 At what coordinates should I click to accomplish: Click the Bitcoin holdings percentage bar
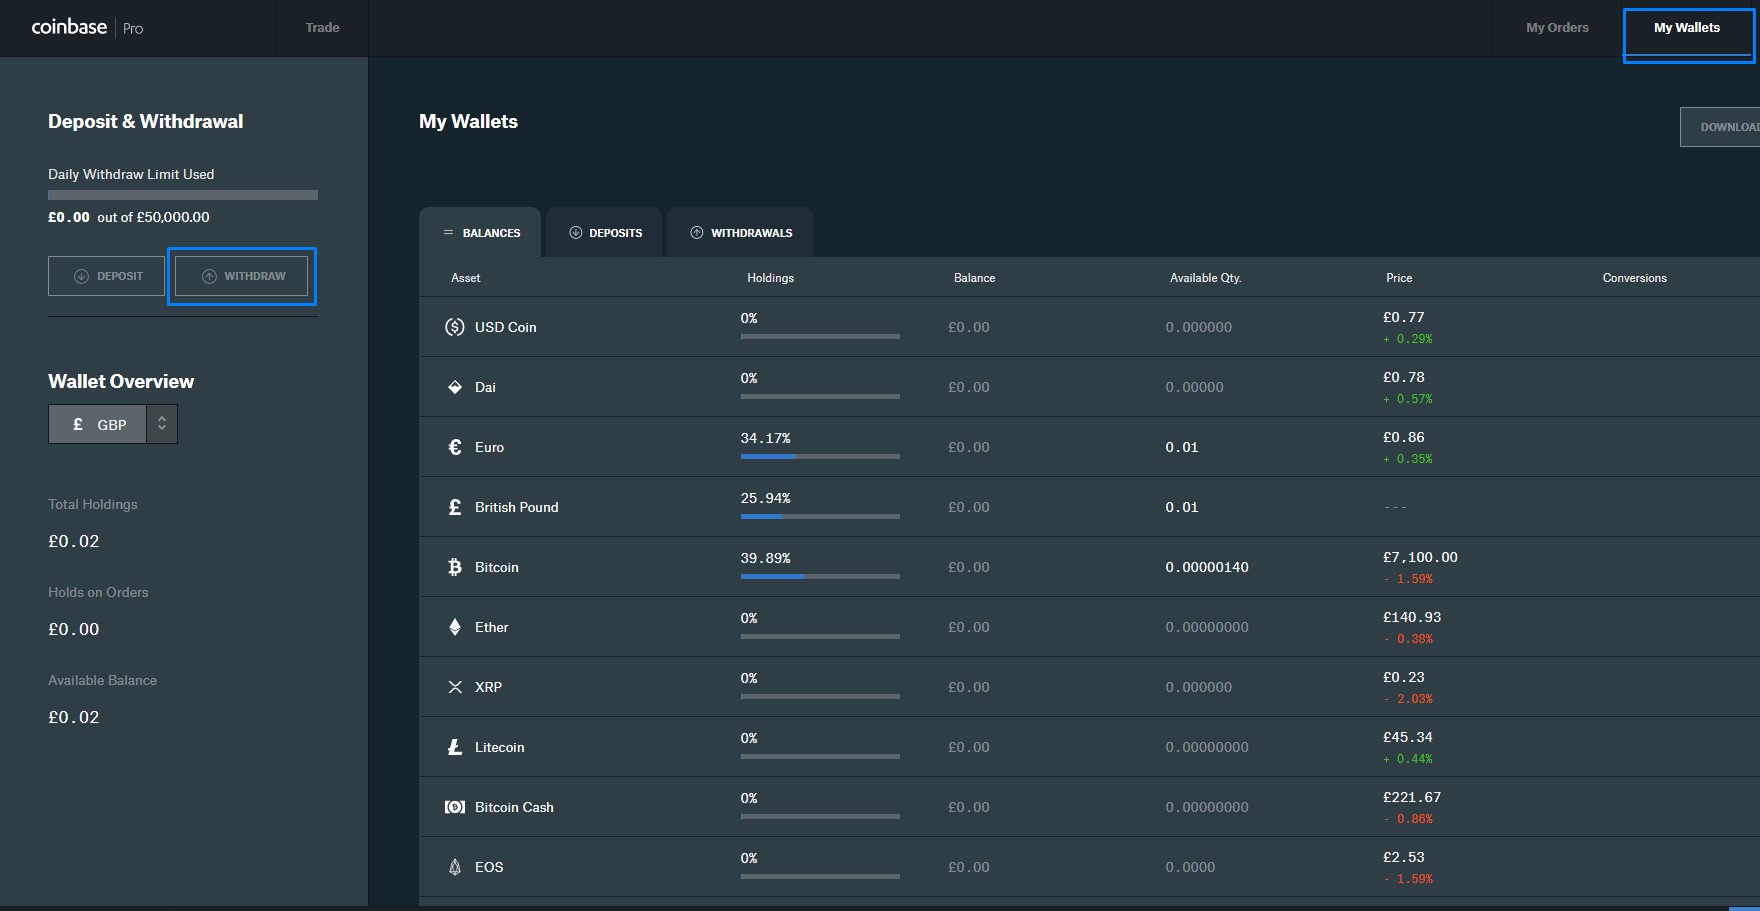820,576
